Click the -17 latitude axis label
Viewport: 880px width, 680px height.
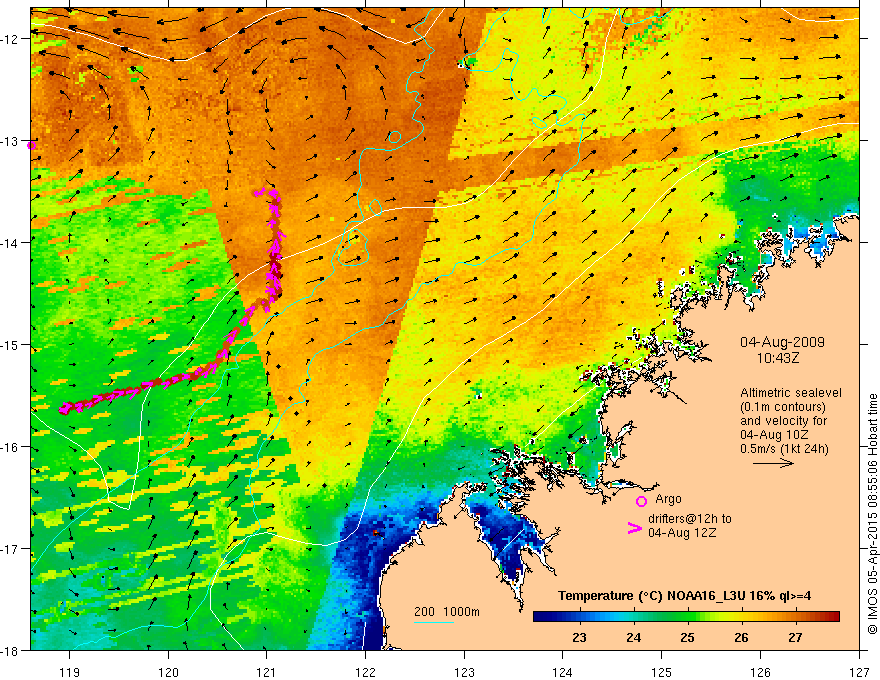coord(10,549)
